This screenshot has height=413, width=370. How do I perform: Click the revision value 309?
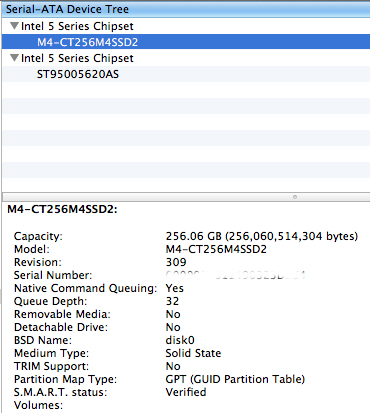point(176,262)
